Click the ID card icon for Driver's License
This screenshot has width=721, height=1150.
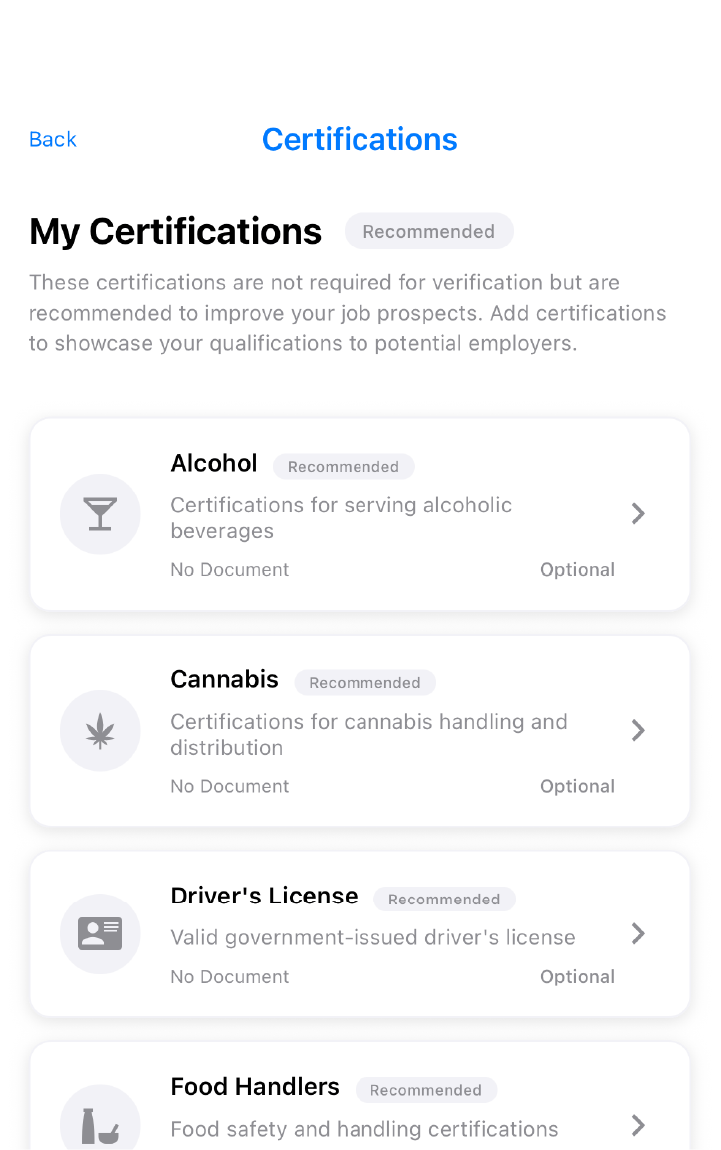tap(100, 933)
